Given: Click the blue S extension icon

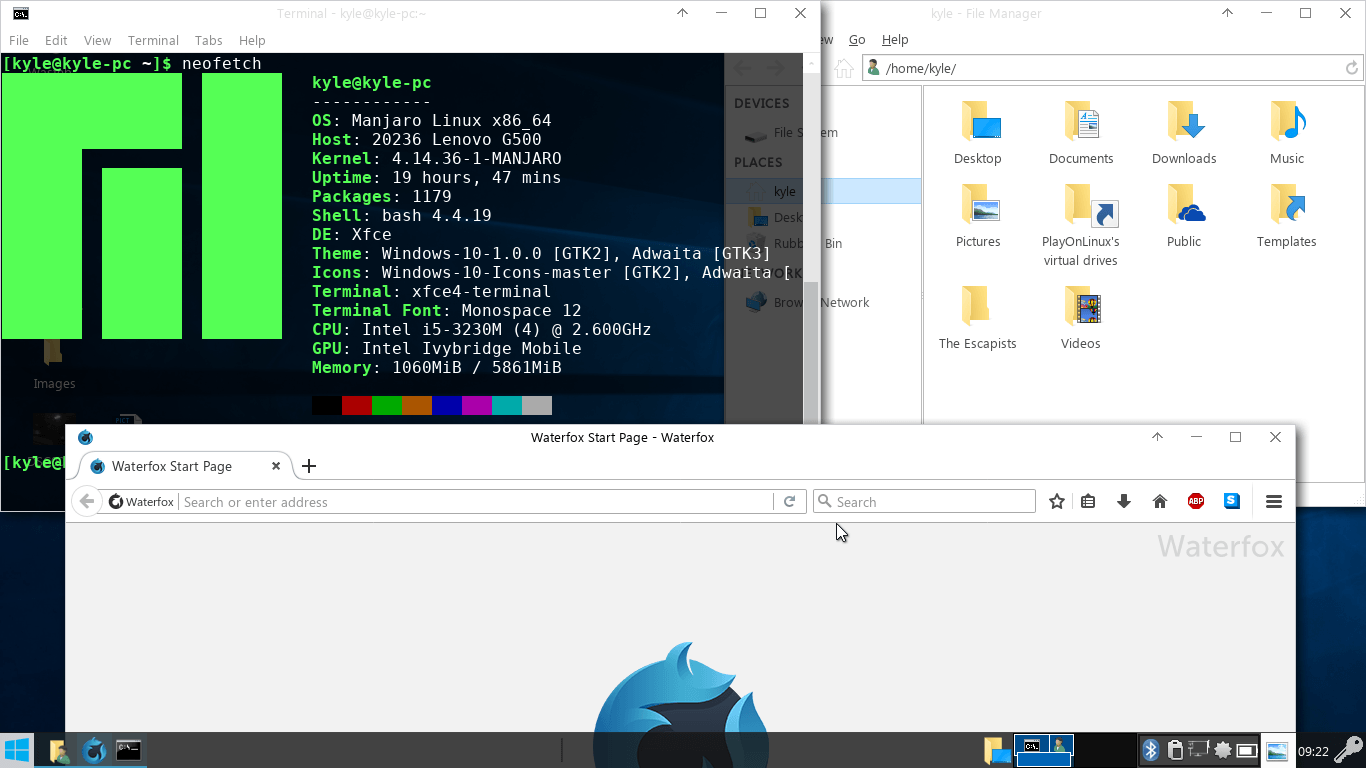Looking at the screenshot, I should (x=1232, y=500).
